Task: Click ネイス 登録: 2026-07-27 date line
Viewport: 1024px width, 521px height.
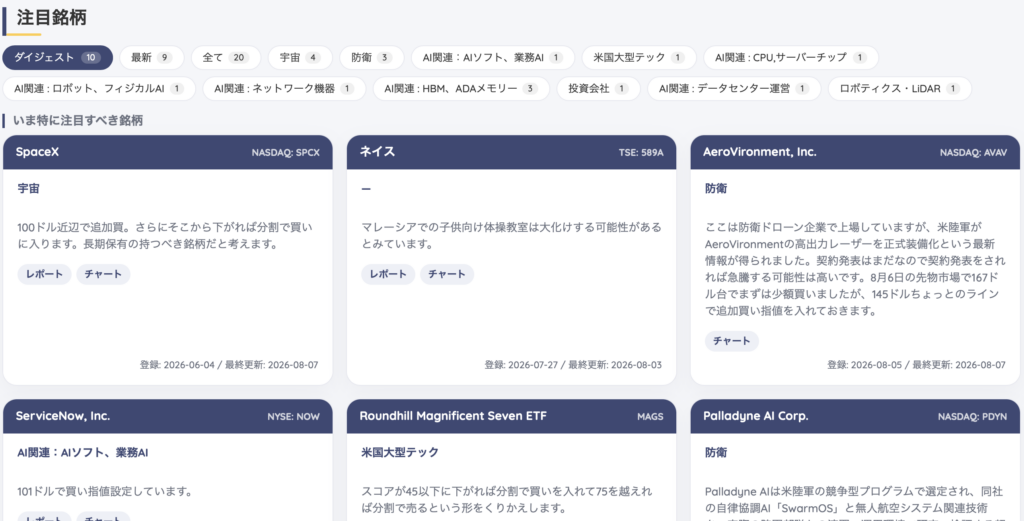Action: pos(573,365)
